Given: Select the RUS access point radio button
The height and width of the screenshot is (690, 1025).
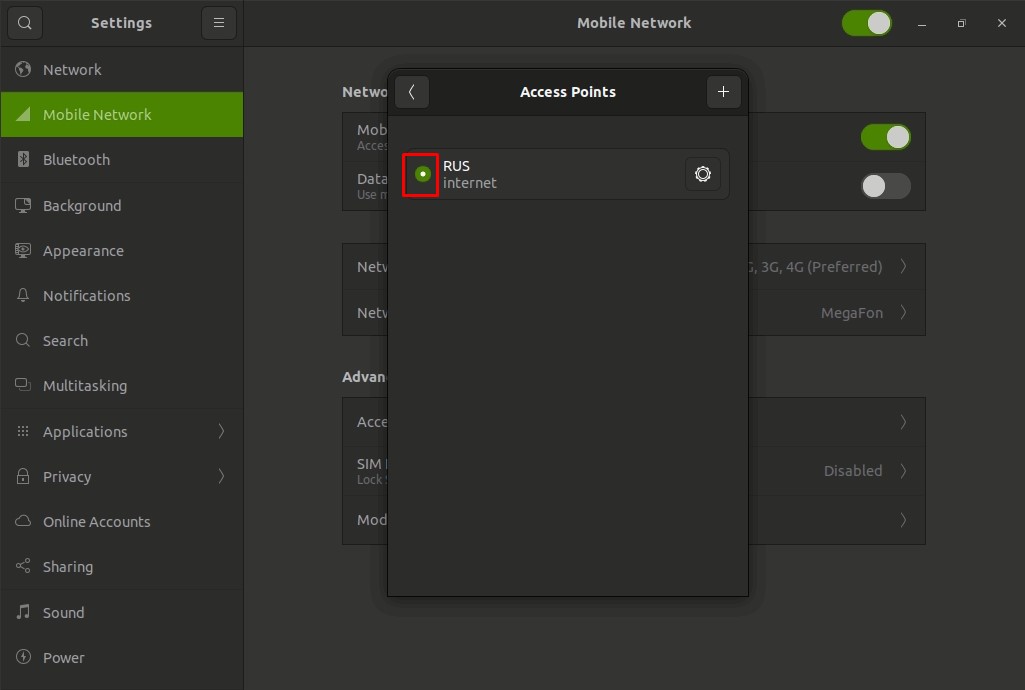Looking at the screenshot, I should pyautogui.click(x=422, y=174).
